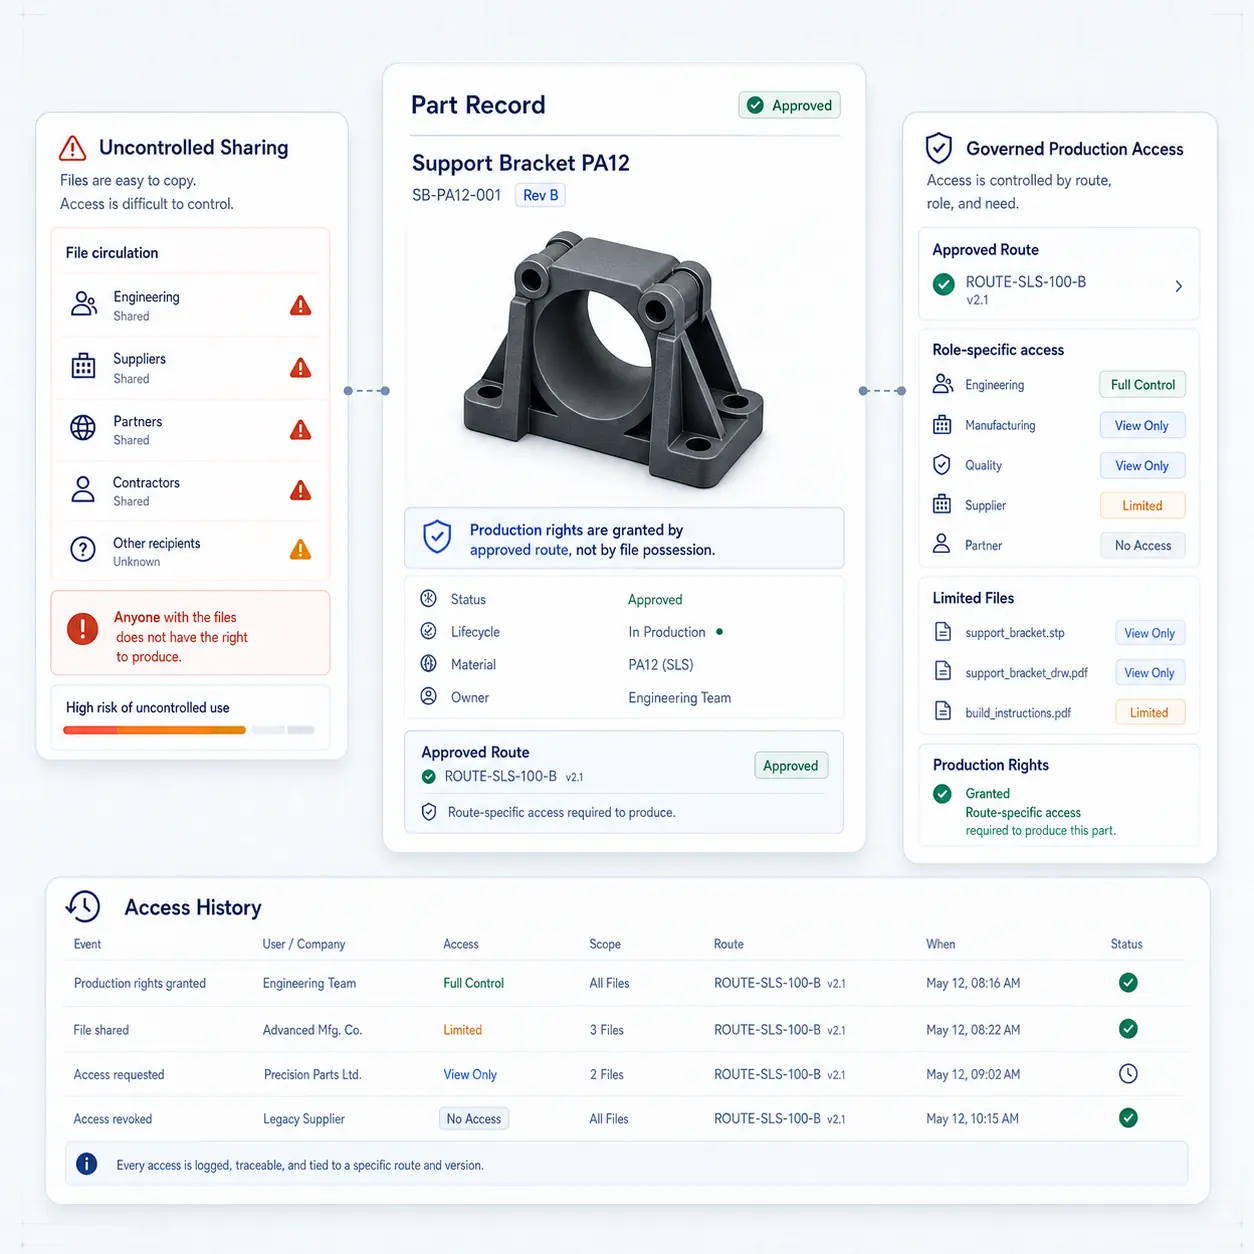Click the Uncontrolled Sharing warning triangle icon

click(x=72, y=148)
